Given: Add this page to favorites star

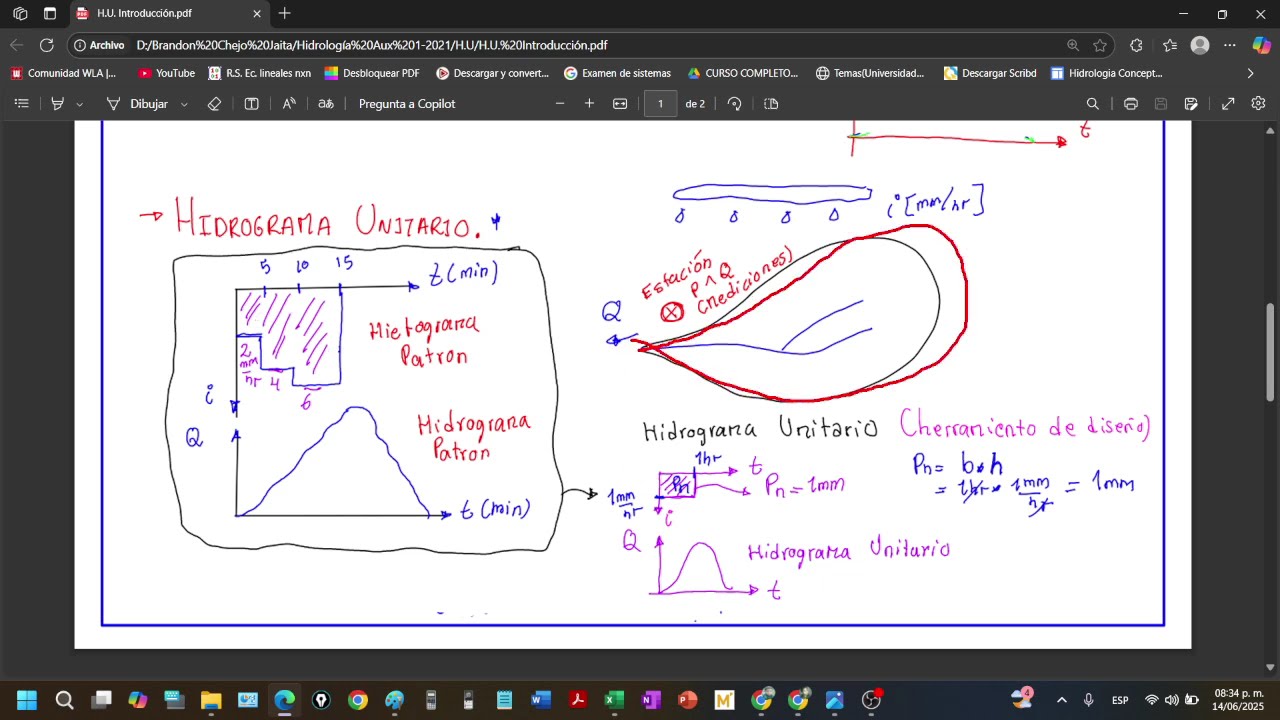Looking at the screenshot, I should [x=1100, y=45].
